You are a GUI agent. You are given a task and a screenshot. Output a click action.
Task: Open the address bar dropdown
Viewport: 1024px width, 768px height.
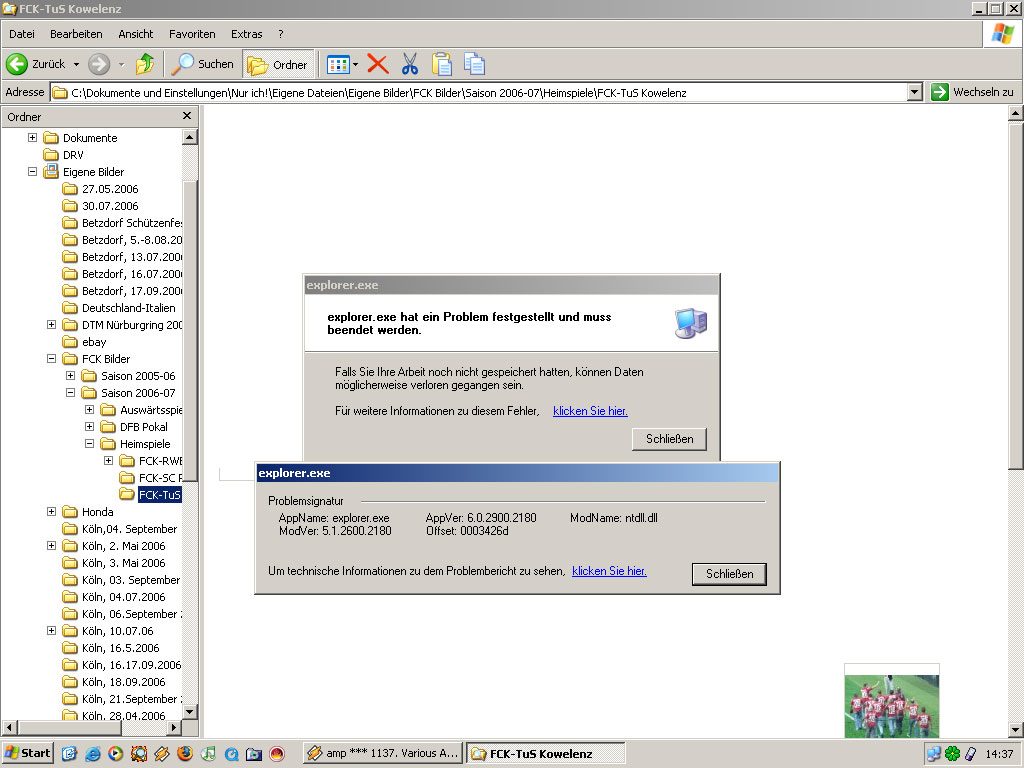(915, 93)
